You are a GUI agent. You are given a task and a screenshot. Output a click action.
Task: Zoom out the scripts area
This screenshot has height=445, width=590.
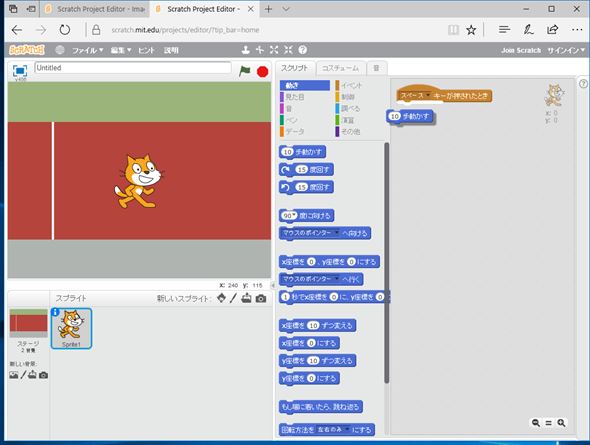(536, 423)
